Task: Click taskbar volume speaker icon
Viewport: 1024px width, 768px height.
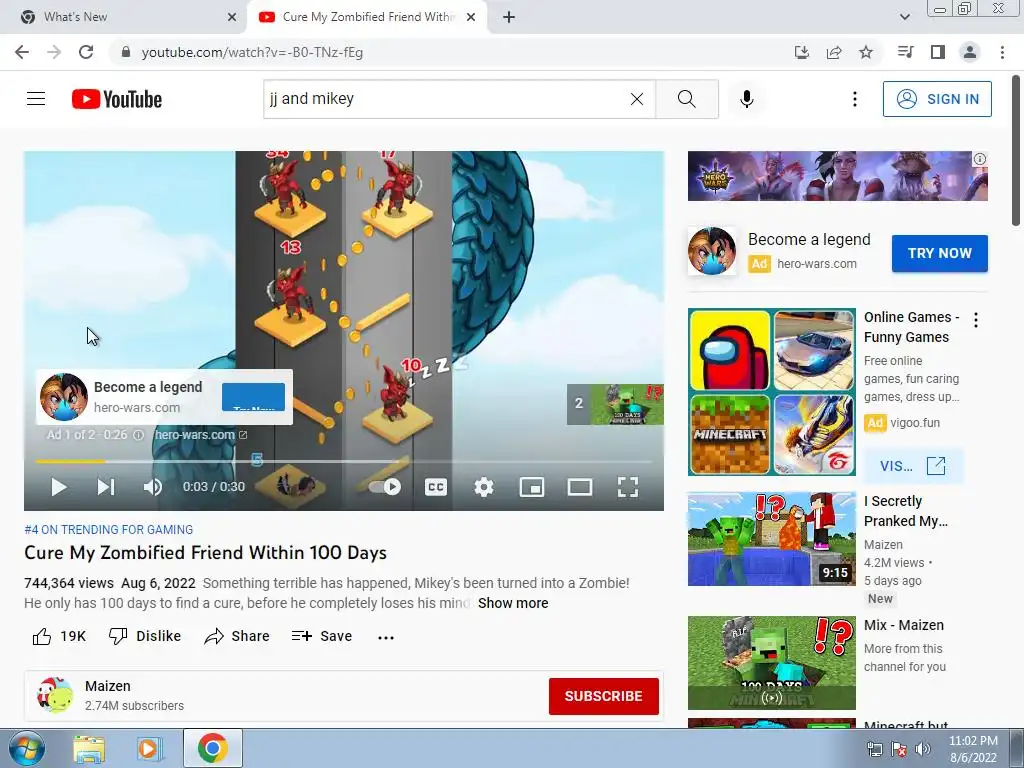Action: pyautogui.click(x=923, y=749)
